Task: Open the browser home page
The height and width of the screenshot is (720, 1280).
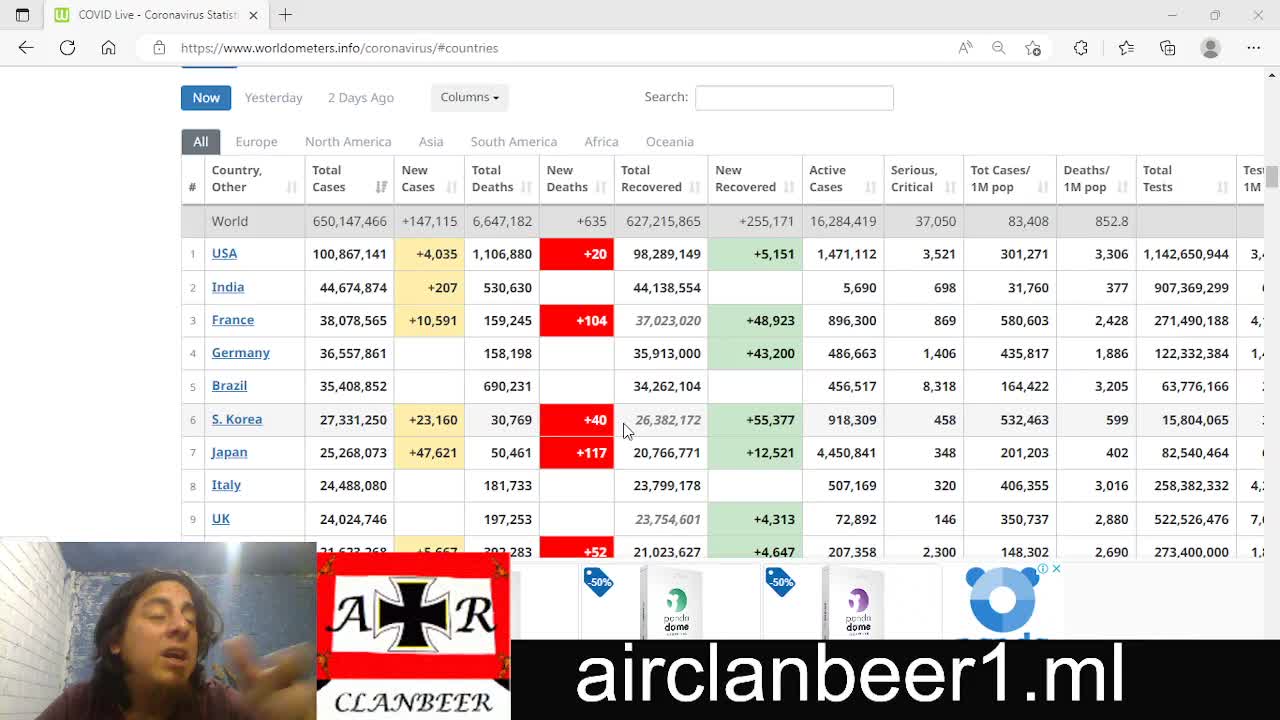Action: click(x=108, y=48)
